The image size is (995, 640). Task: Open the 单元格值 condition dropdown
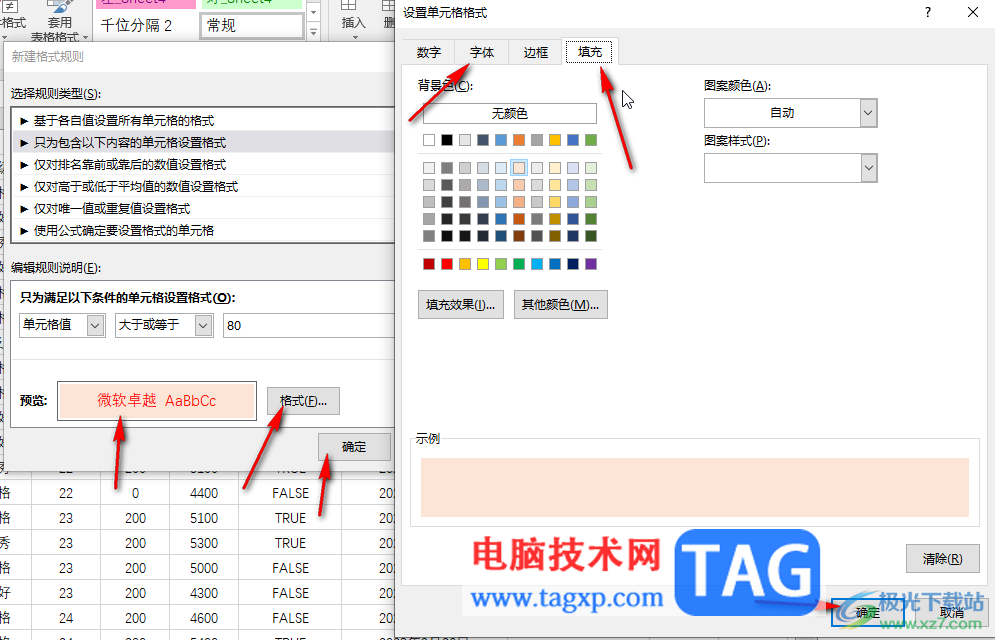62,325
